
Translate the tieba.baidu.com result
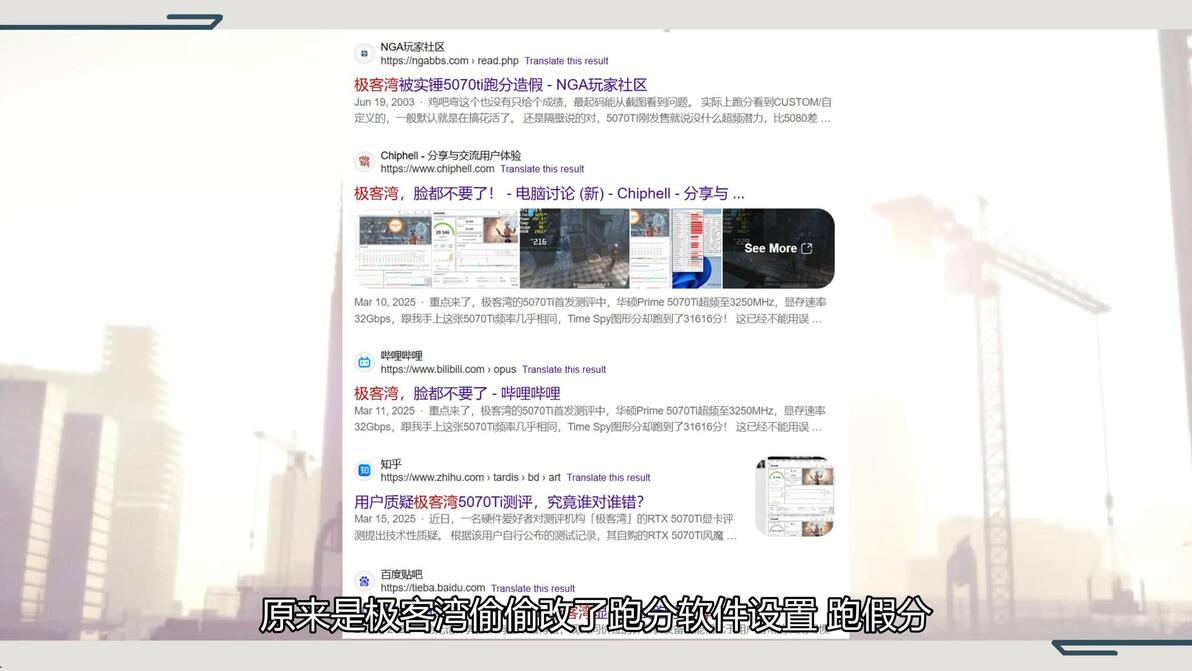[533, 589]
